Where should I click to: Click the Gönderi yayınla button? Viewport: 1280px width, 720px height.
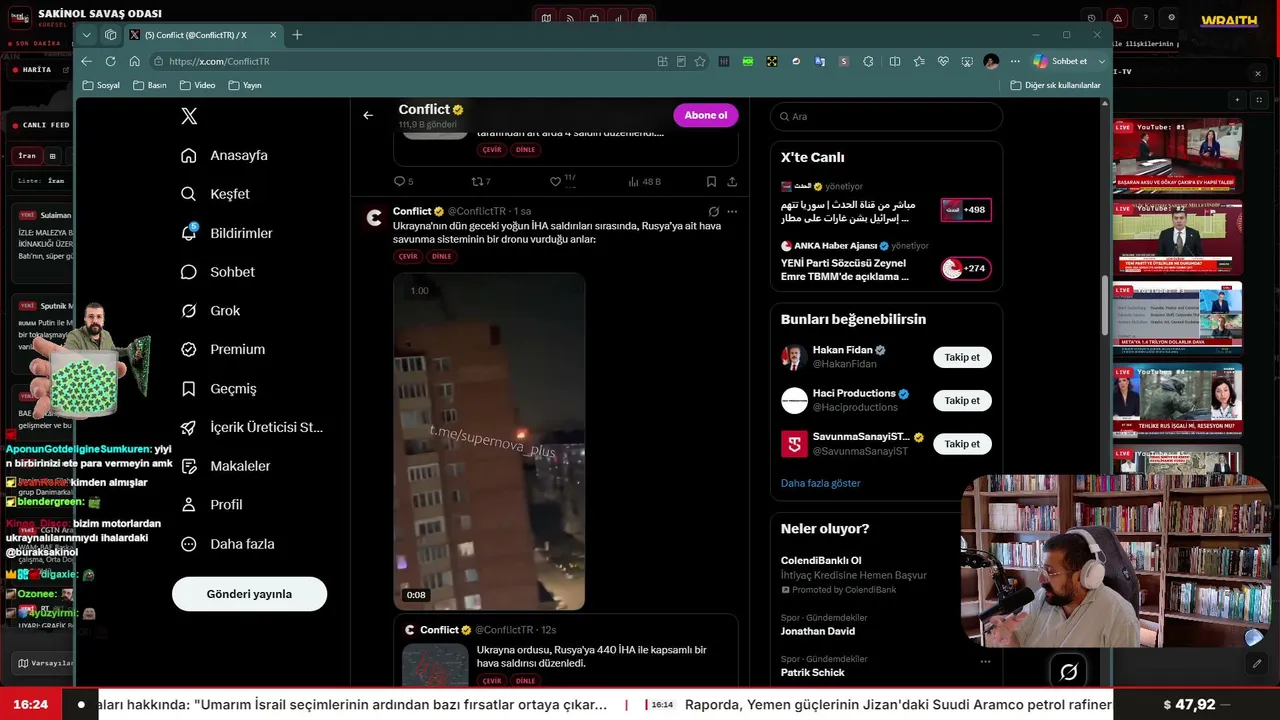pos(249,594)
